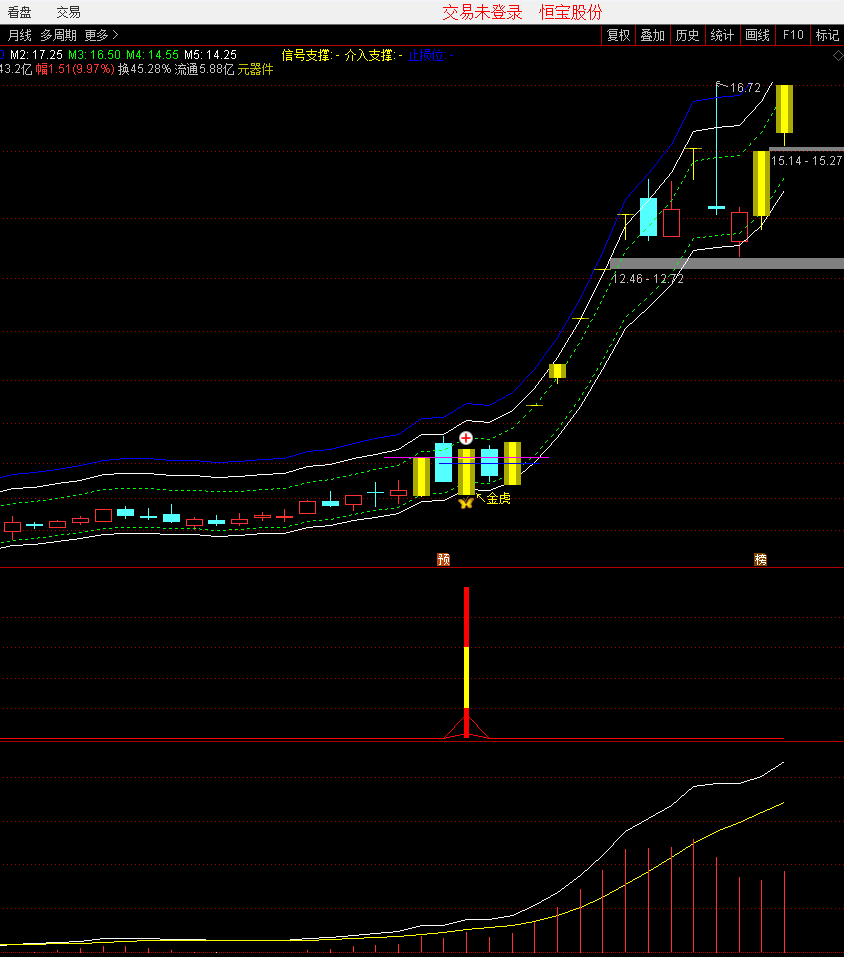
Task: Click the red plus marker above candlestick
Action: pos(465,438)
